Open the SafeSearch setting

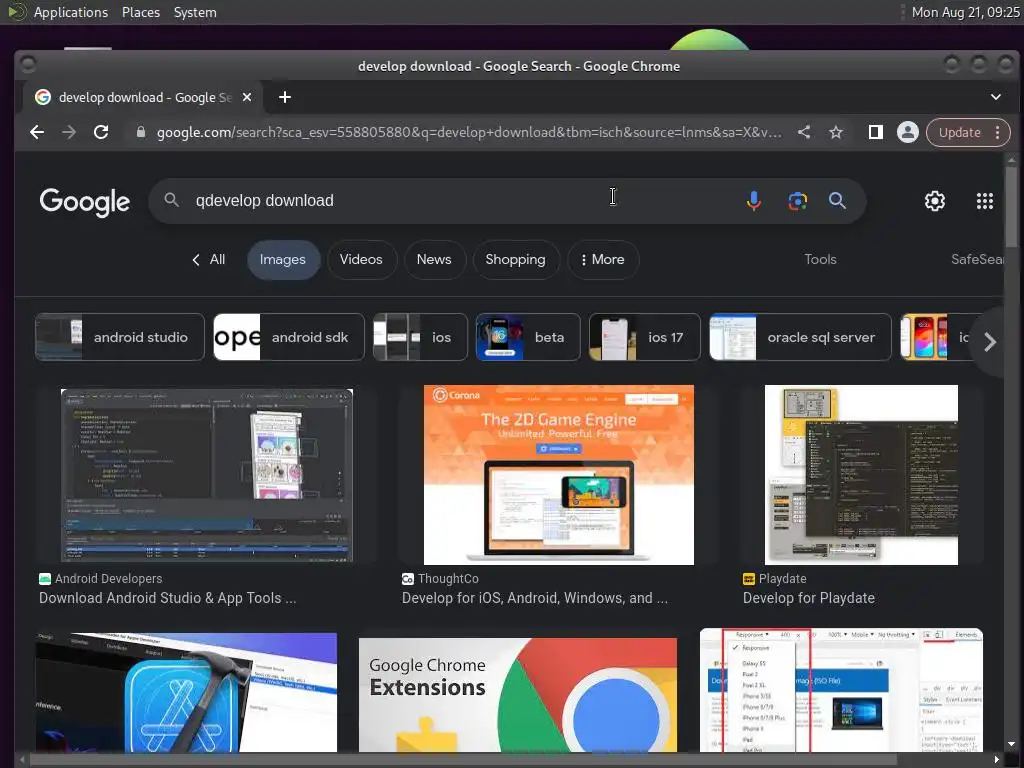(977, 259)
